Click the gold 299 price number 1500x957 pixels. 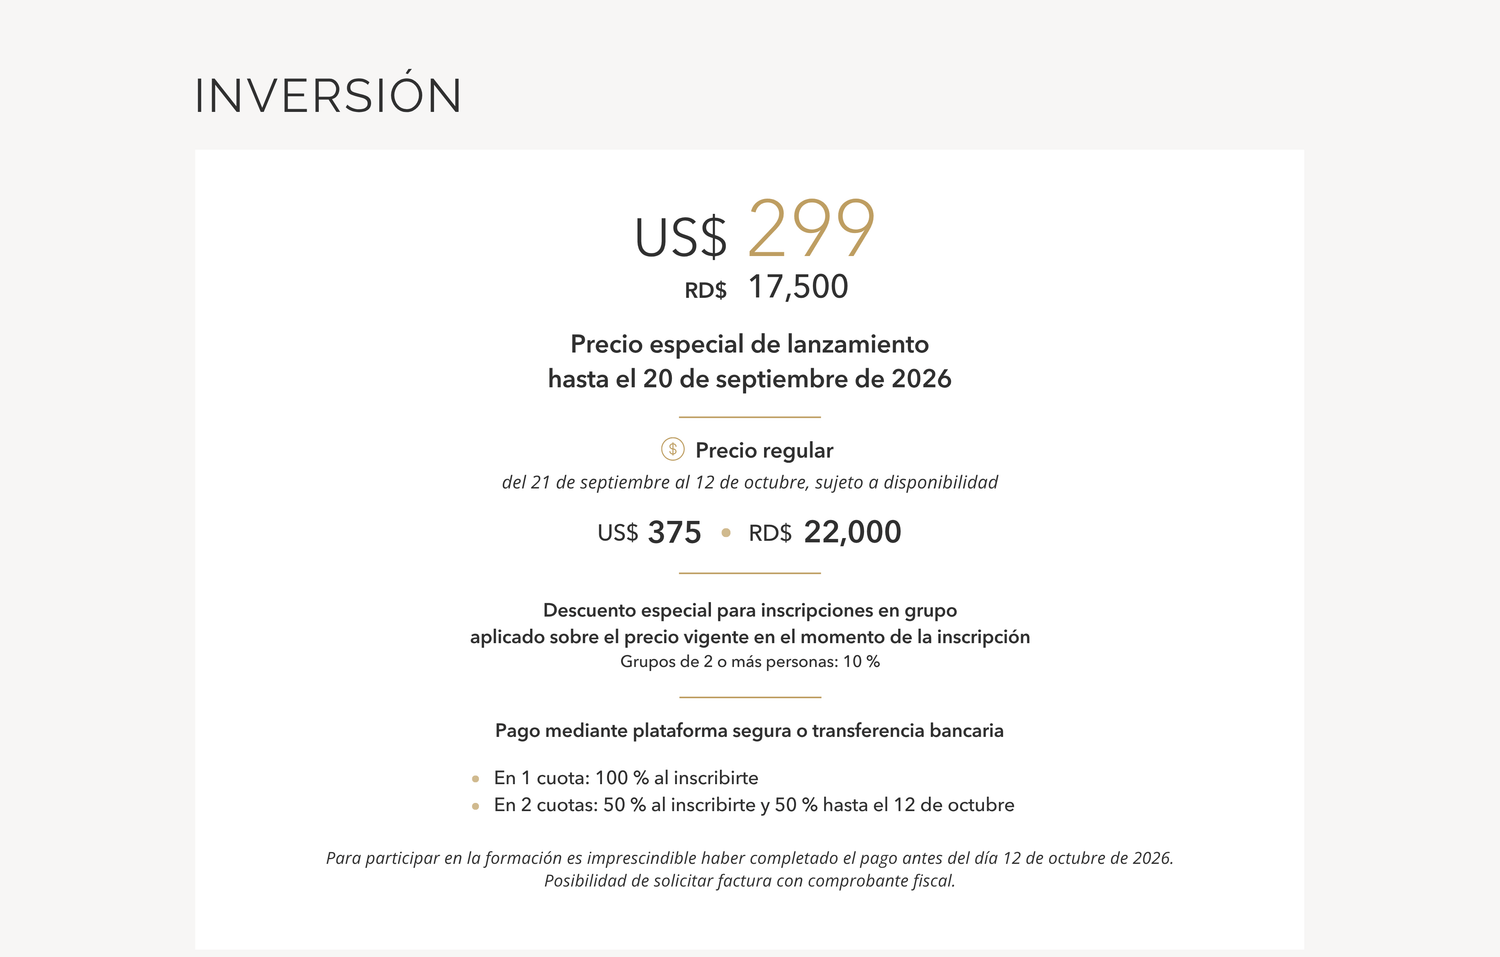[x=811, y=229]
